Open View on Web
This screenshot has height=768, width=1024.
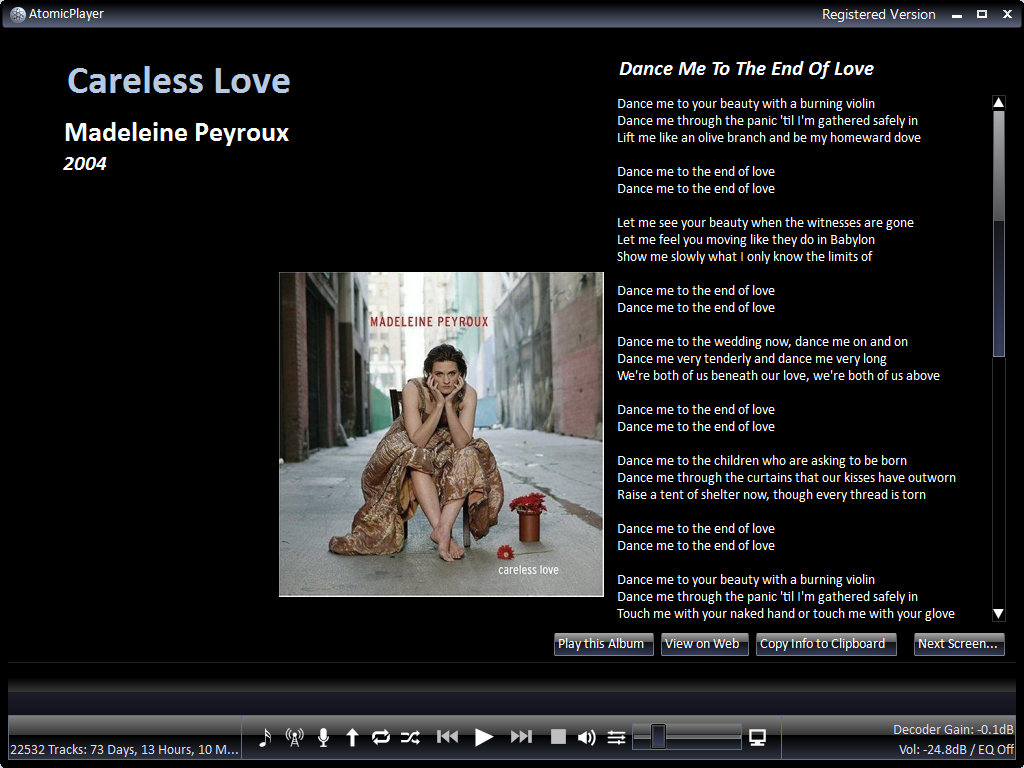[x=705, y=644]
